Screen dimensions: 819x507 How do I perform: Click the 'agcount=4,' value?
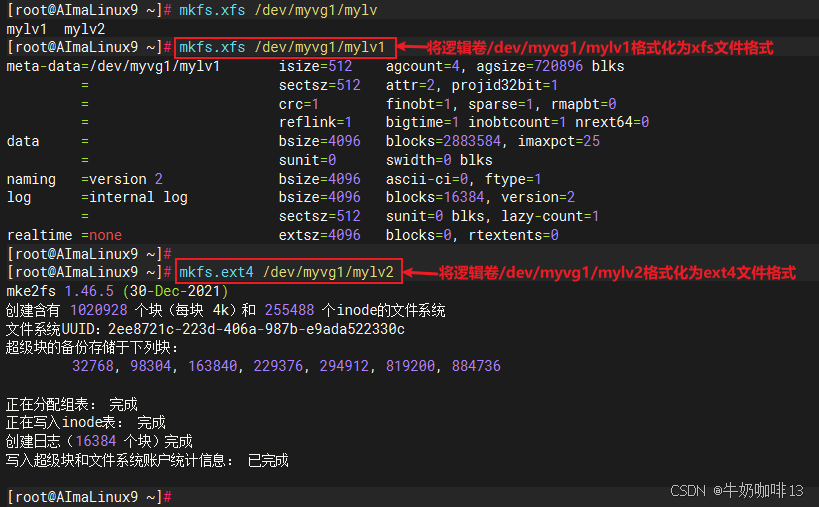pos(427,66)
